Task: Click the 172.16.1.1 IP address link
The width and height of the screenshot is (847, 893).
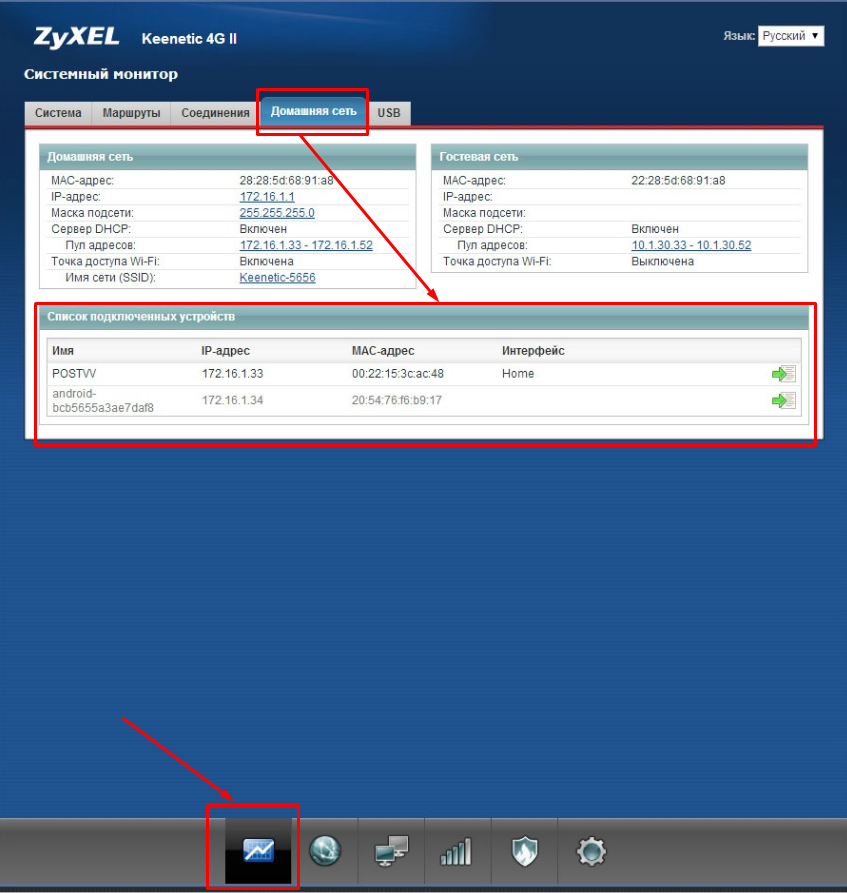Action: tap(267, 197)
